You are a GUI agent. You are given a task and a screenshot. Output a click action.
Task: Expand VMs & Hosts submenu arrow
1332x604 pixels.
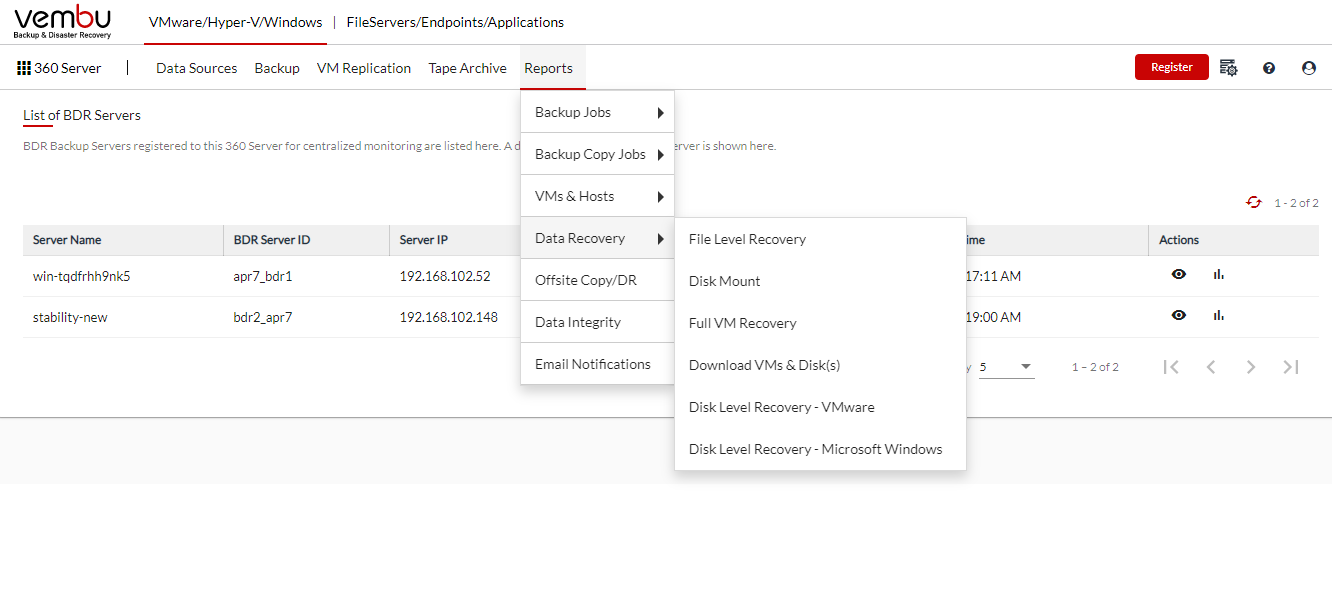click(x=660, y=197)
